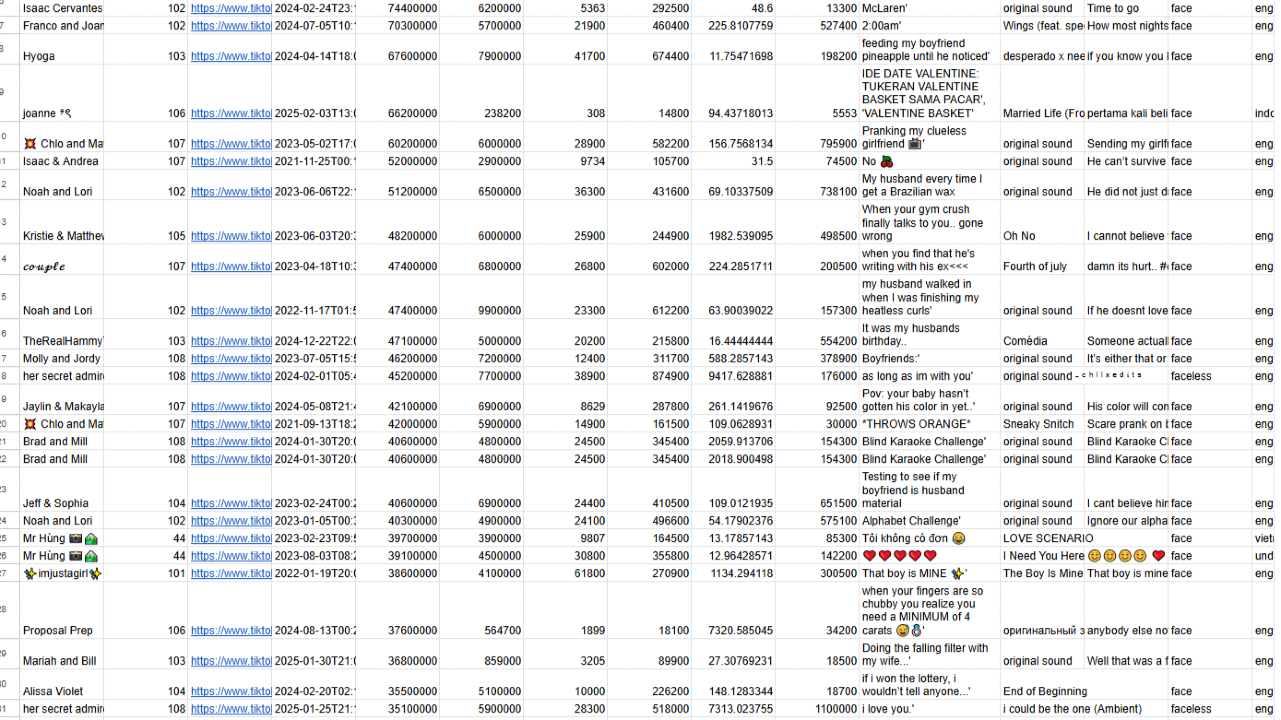Open Mariah and Bill's TikTok link

[231, 661]
